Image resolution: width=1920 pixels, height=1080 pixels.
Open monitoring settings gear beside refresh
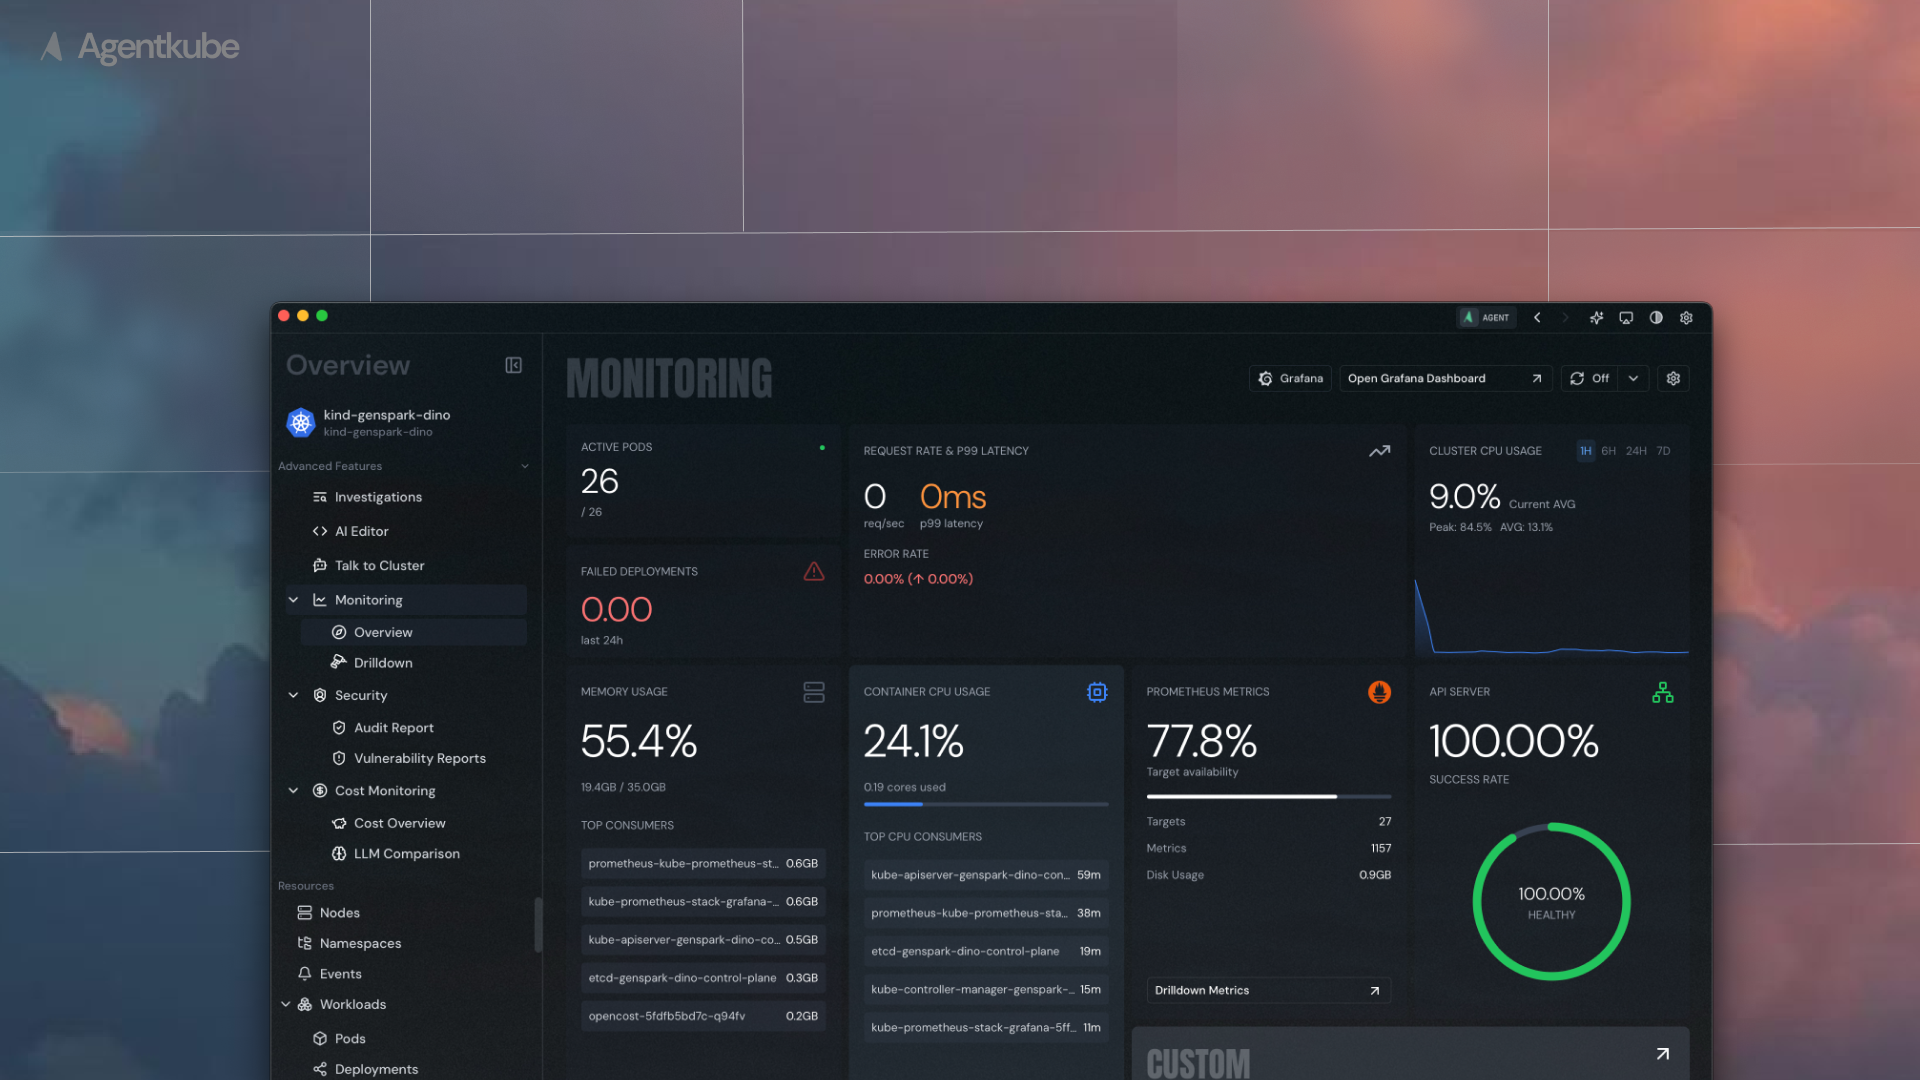pos(1673,378)
